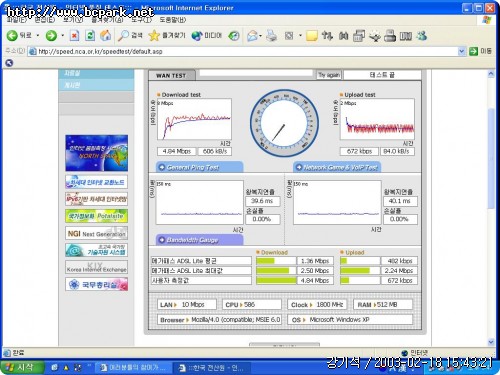Click the Print toolbar icon
Image resolution: width=500 pixels, height=375 pixels.
(x=272, y=36)
